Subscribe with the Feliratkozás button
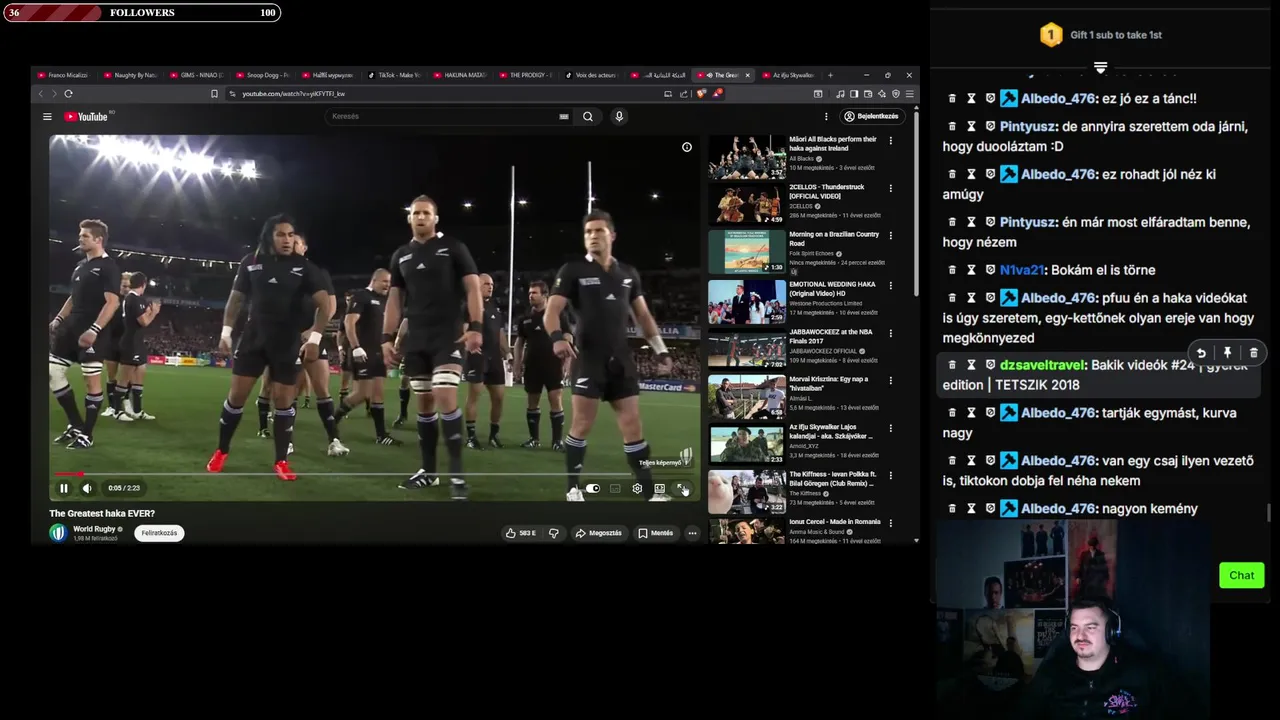 (159, 533)
